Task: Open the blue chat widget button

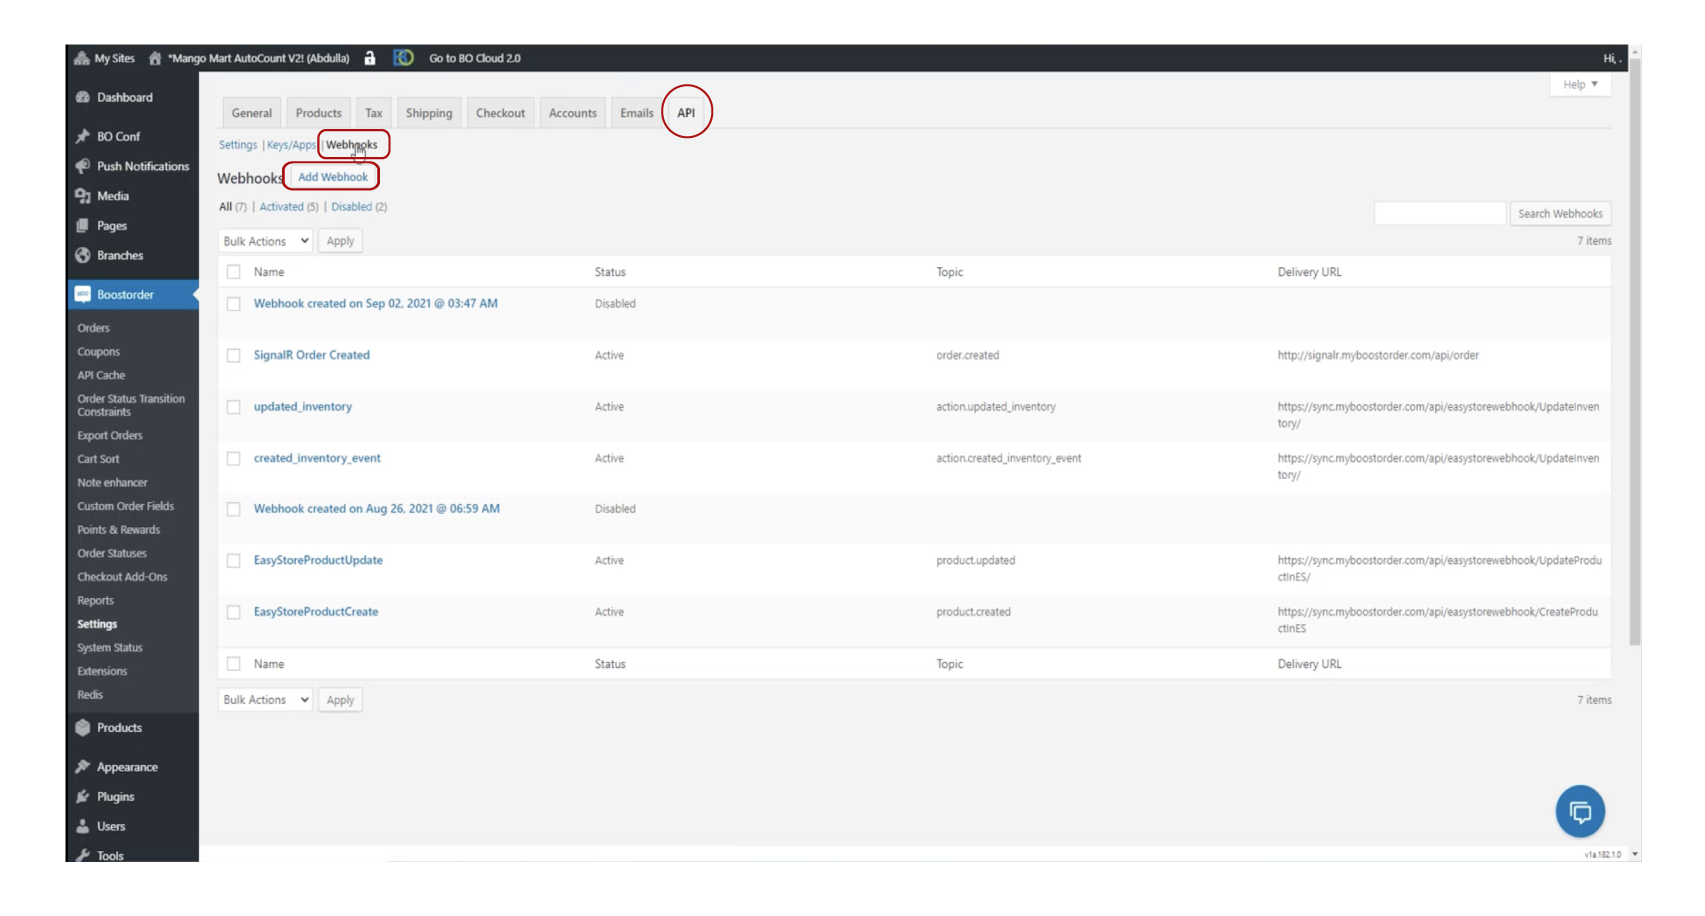Action: pos(1580,811)
